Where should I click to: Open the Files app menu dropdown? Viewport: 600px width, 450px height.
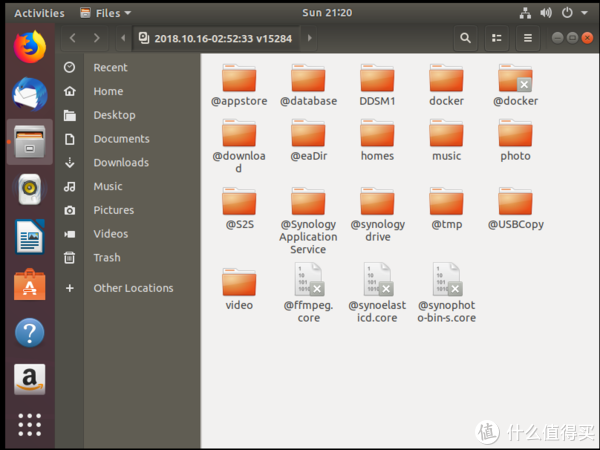pos(104,13)
